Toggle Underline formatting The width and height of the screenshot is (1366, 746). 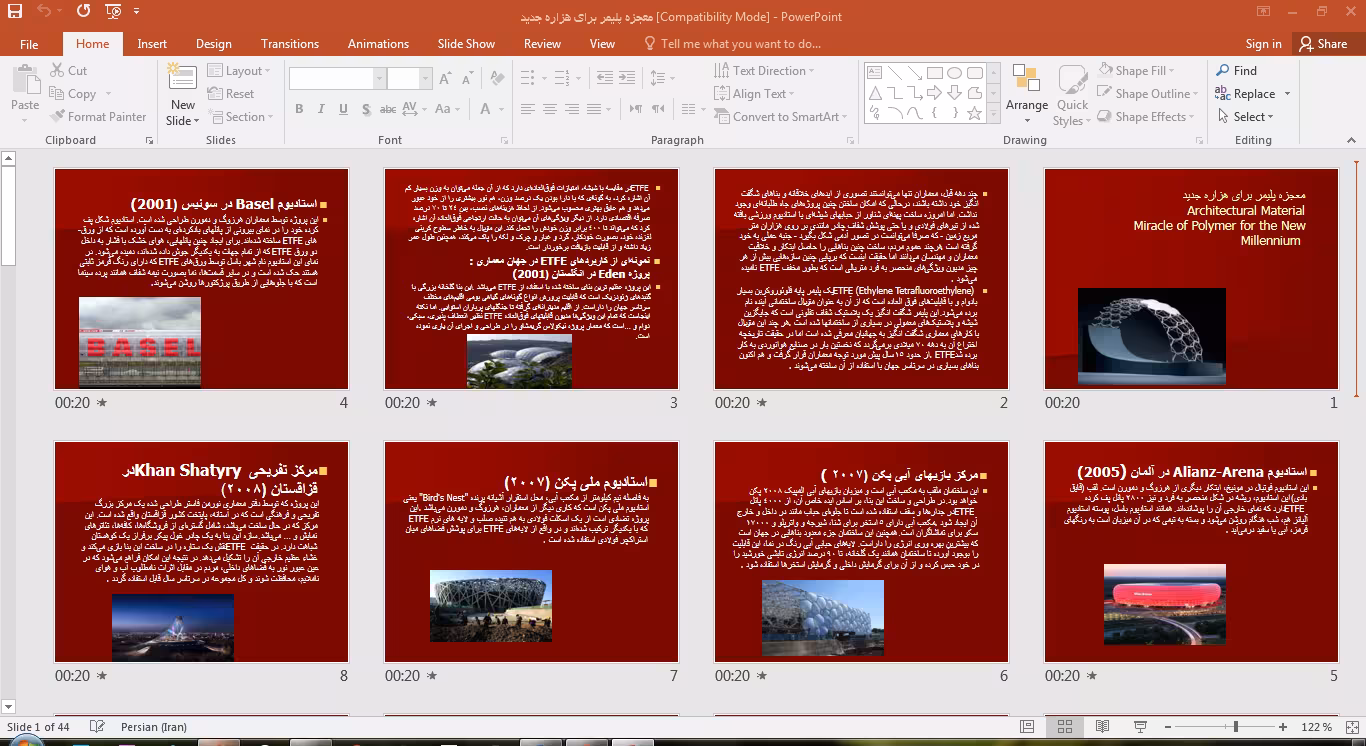tap(342, 109)
